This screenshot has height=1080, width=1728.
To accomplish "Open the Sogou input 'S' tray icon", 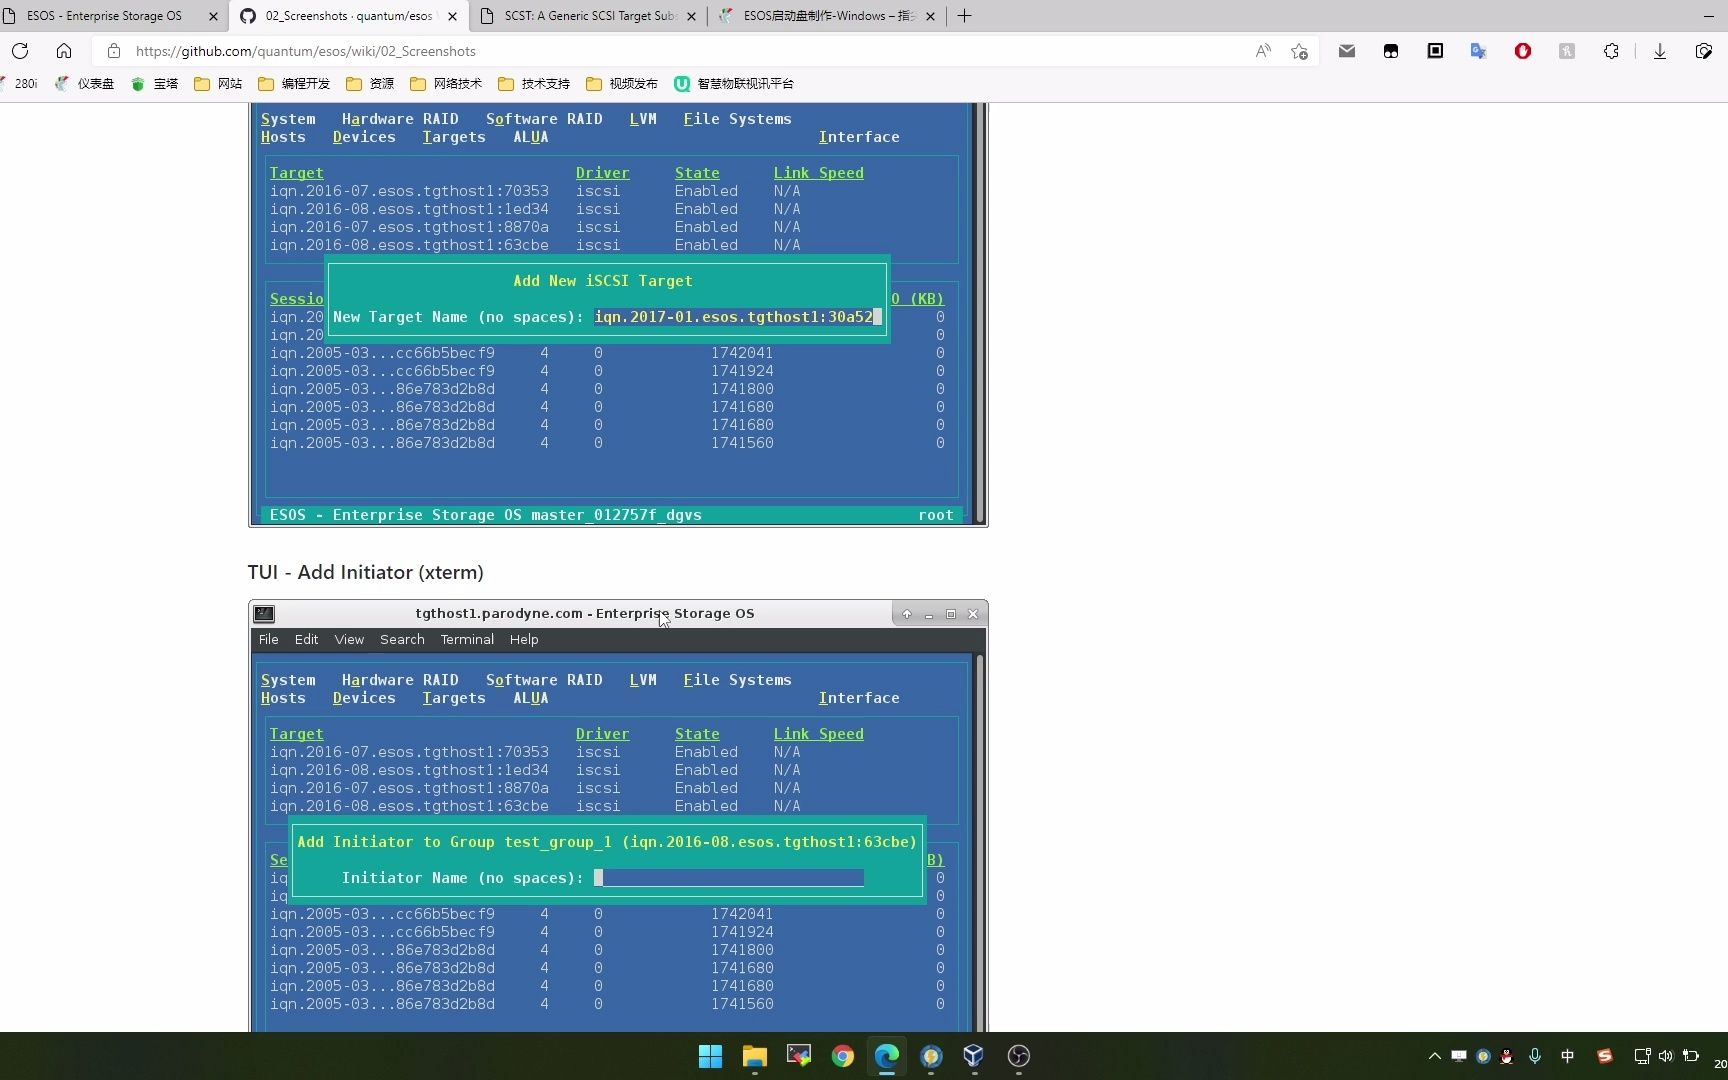I will coord(1604,1056).
